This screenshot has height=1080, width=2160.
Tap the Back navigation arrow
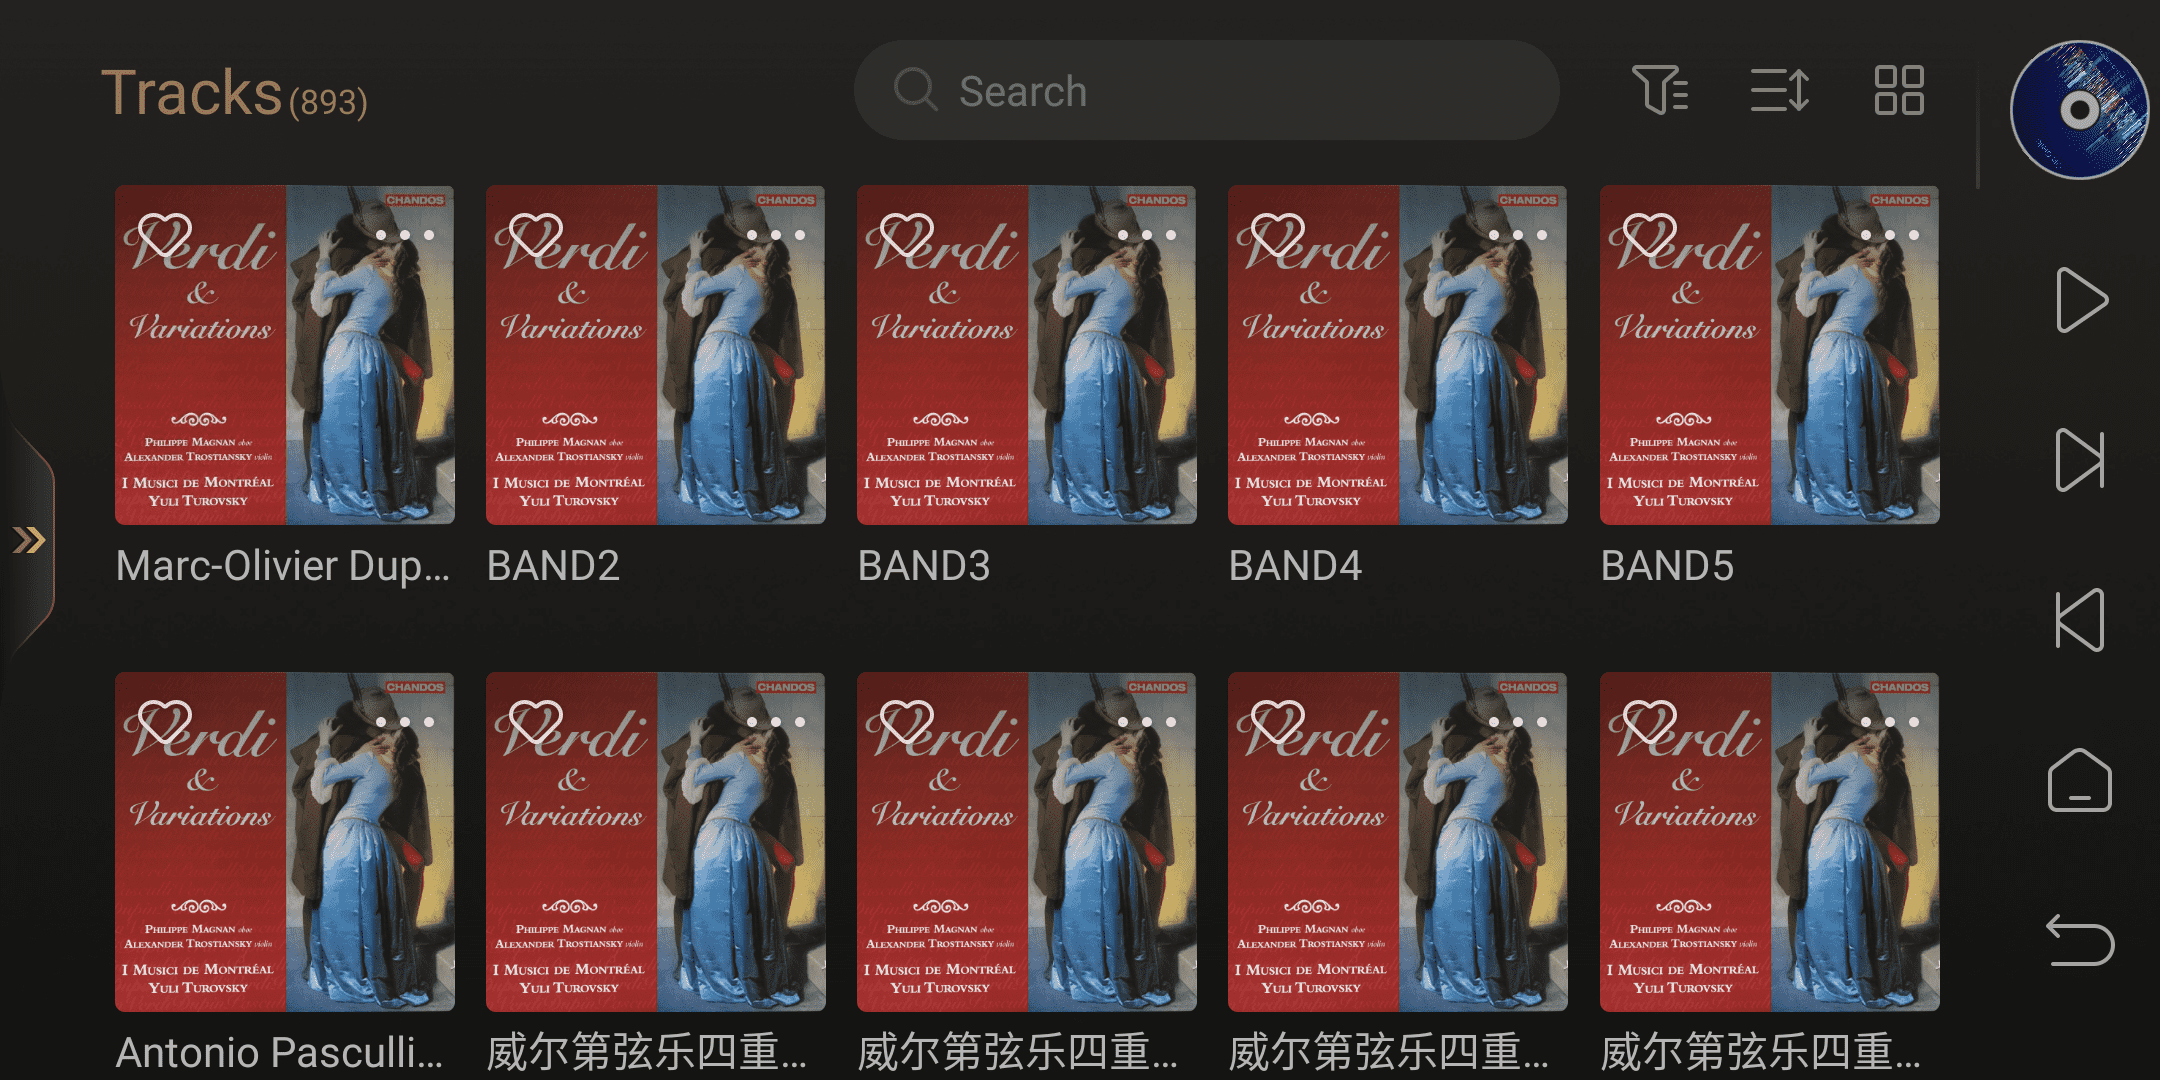click(x=2080, y=940)
